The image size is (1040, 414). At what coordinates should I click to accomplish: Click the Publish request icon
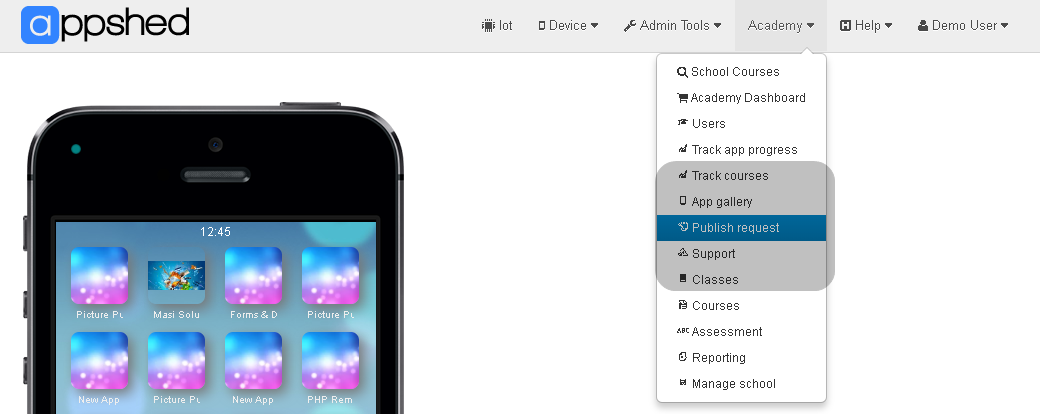683,227
